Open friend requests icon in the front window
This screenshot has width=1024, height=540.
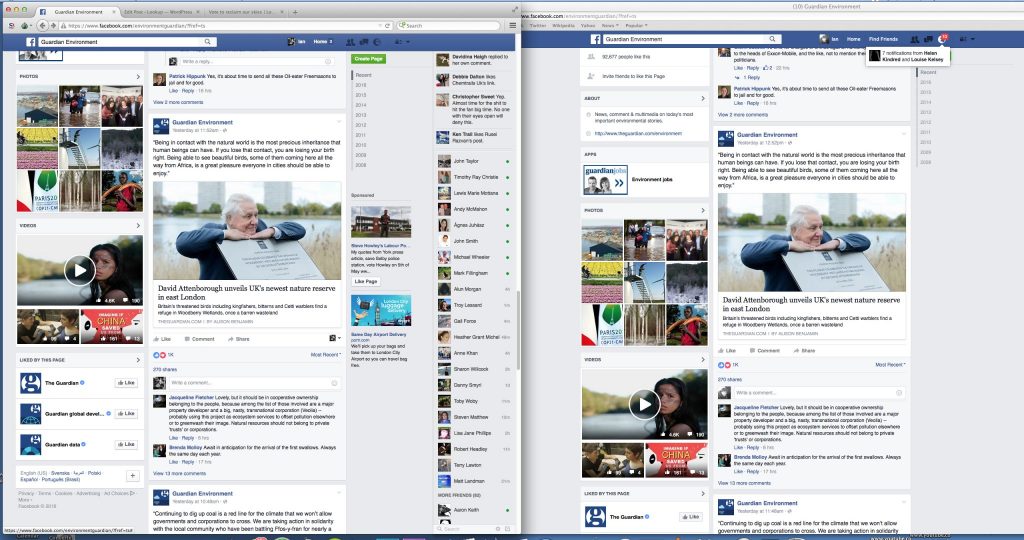click(x=350, y=42)
